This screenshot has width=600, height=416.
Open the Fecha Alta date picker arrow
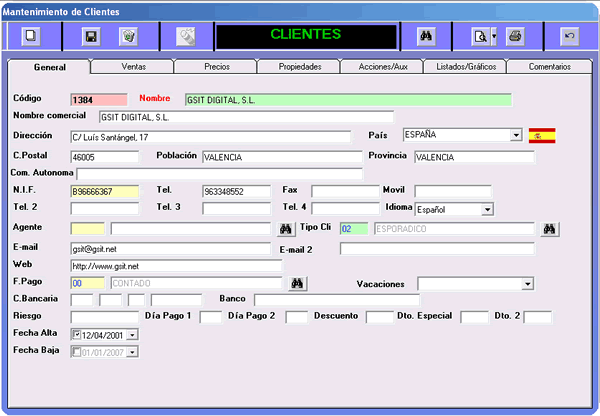[x=133, y=333]
